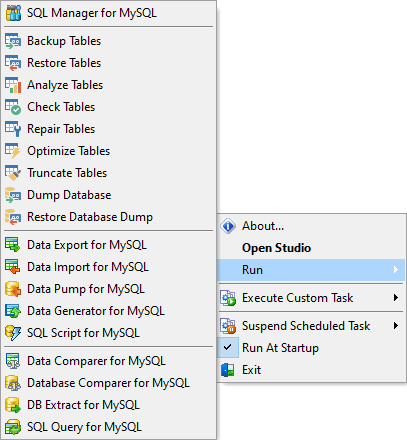Click the Database Comparer for MySQL icon
This screenshot has width=407, height=440.
[13, 383]
